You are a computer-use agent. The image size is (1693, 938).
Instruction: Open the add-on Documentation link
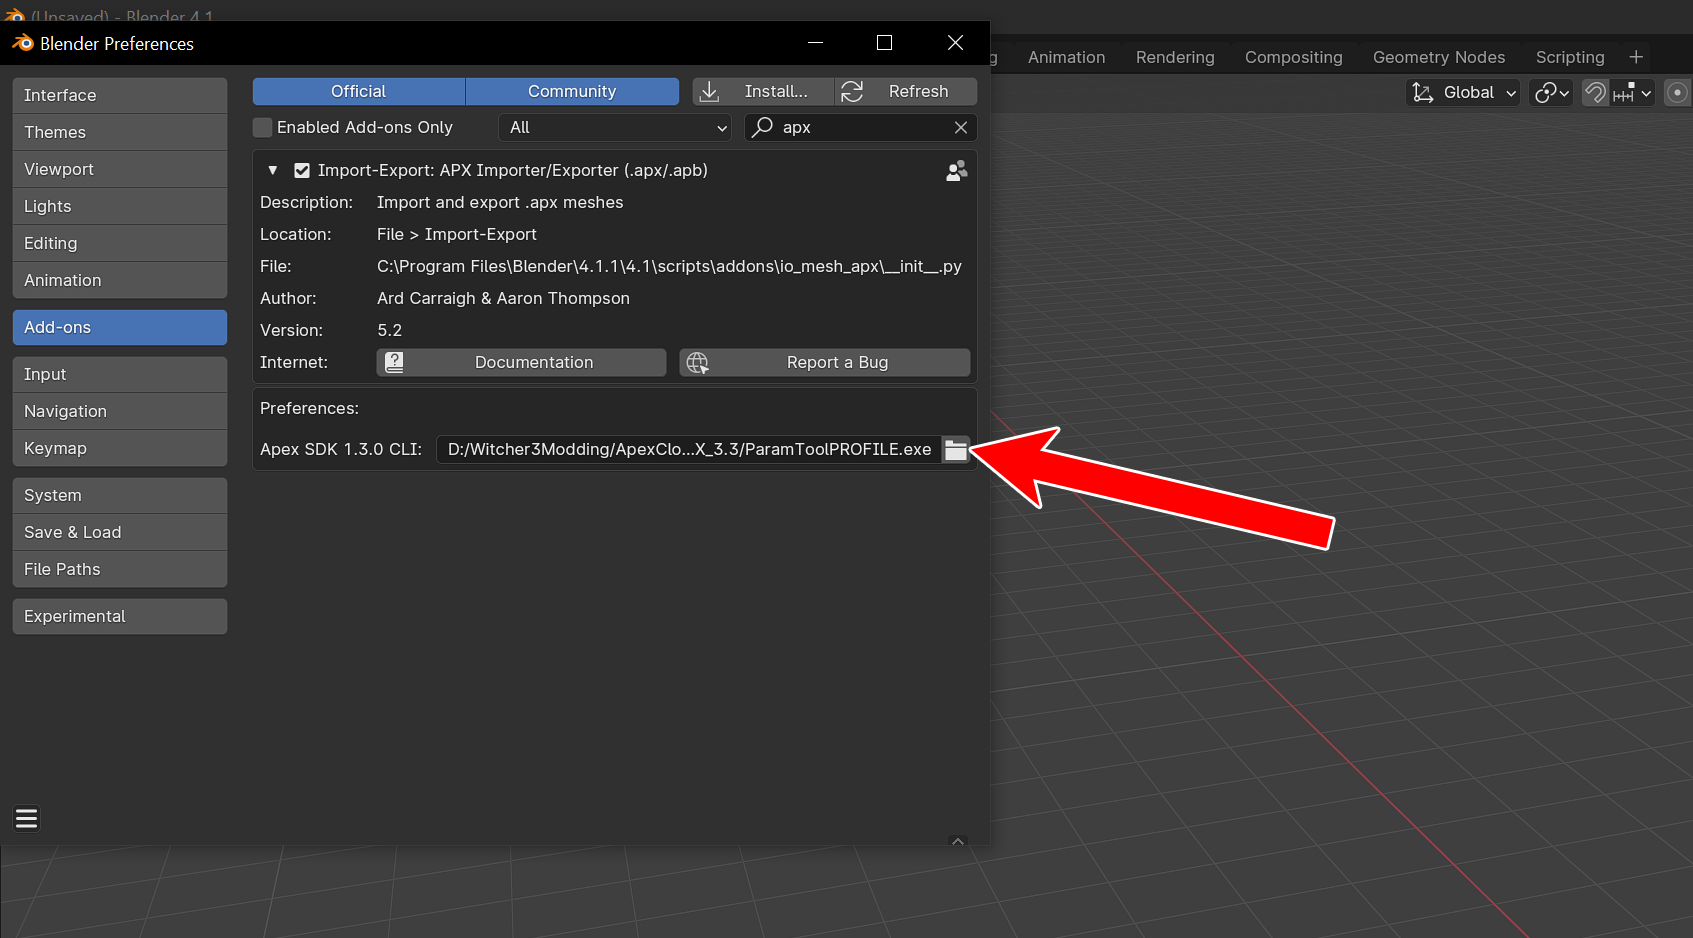(521, 362)
